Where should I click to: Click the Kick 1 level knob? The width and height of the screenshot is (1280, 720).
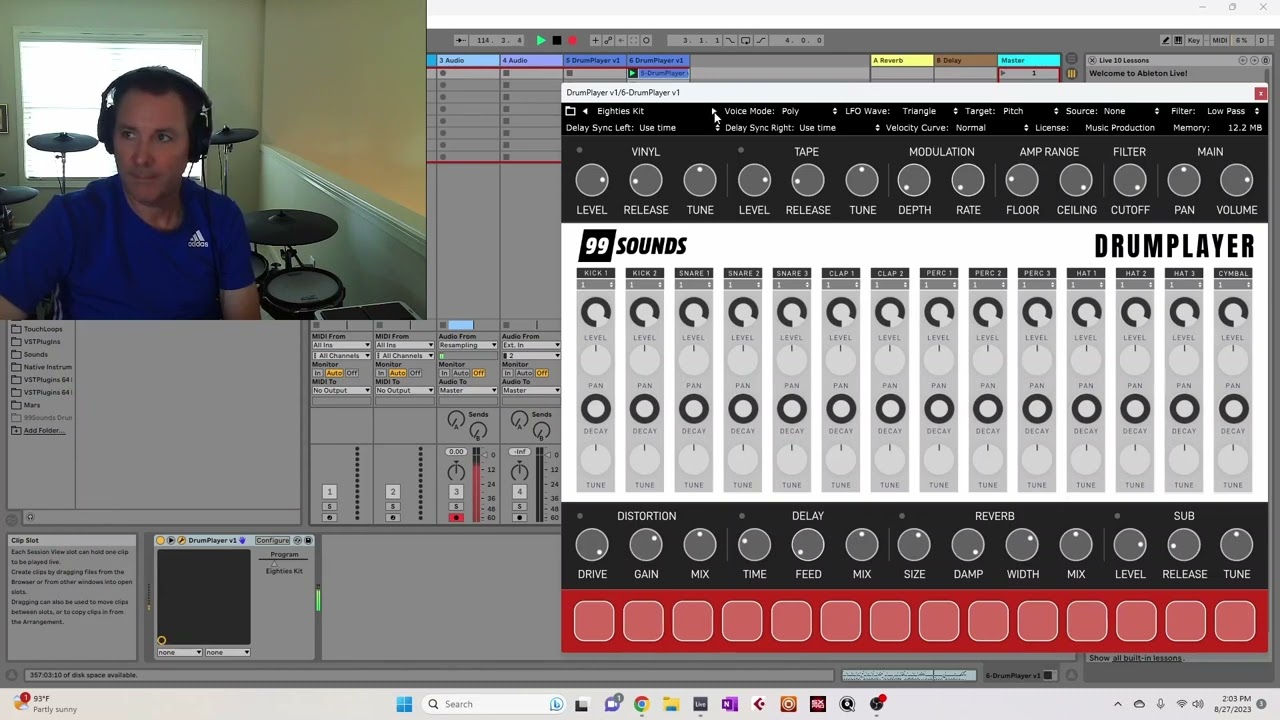pyautogui.click(x=596, y=314)
